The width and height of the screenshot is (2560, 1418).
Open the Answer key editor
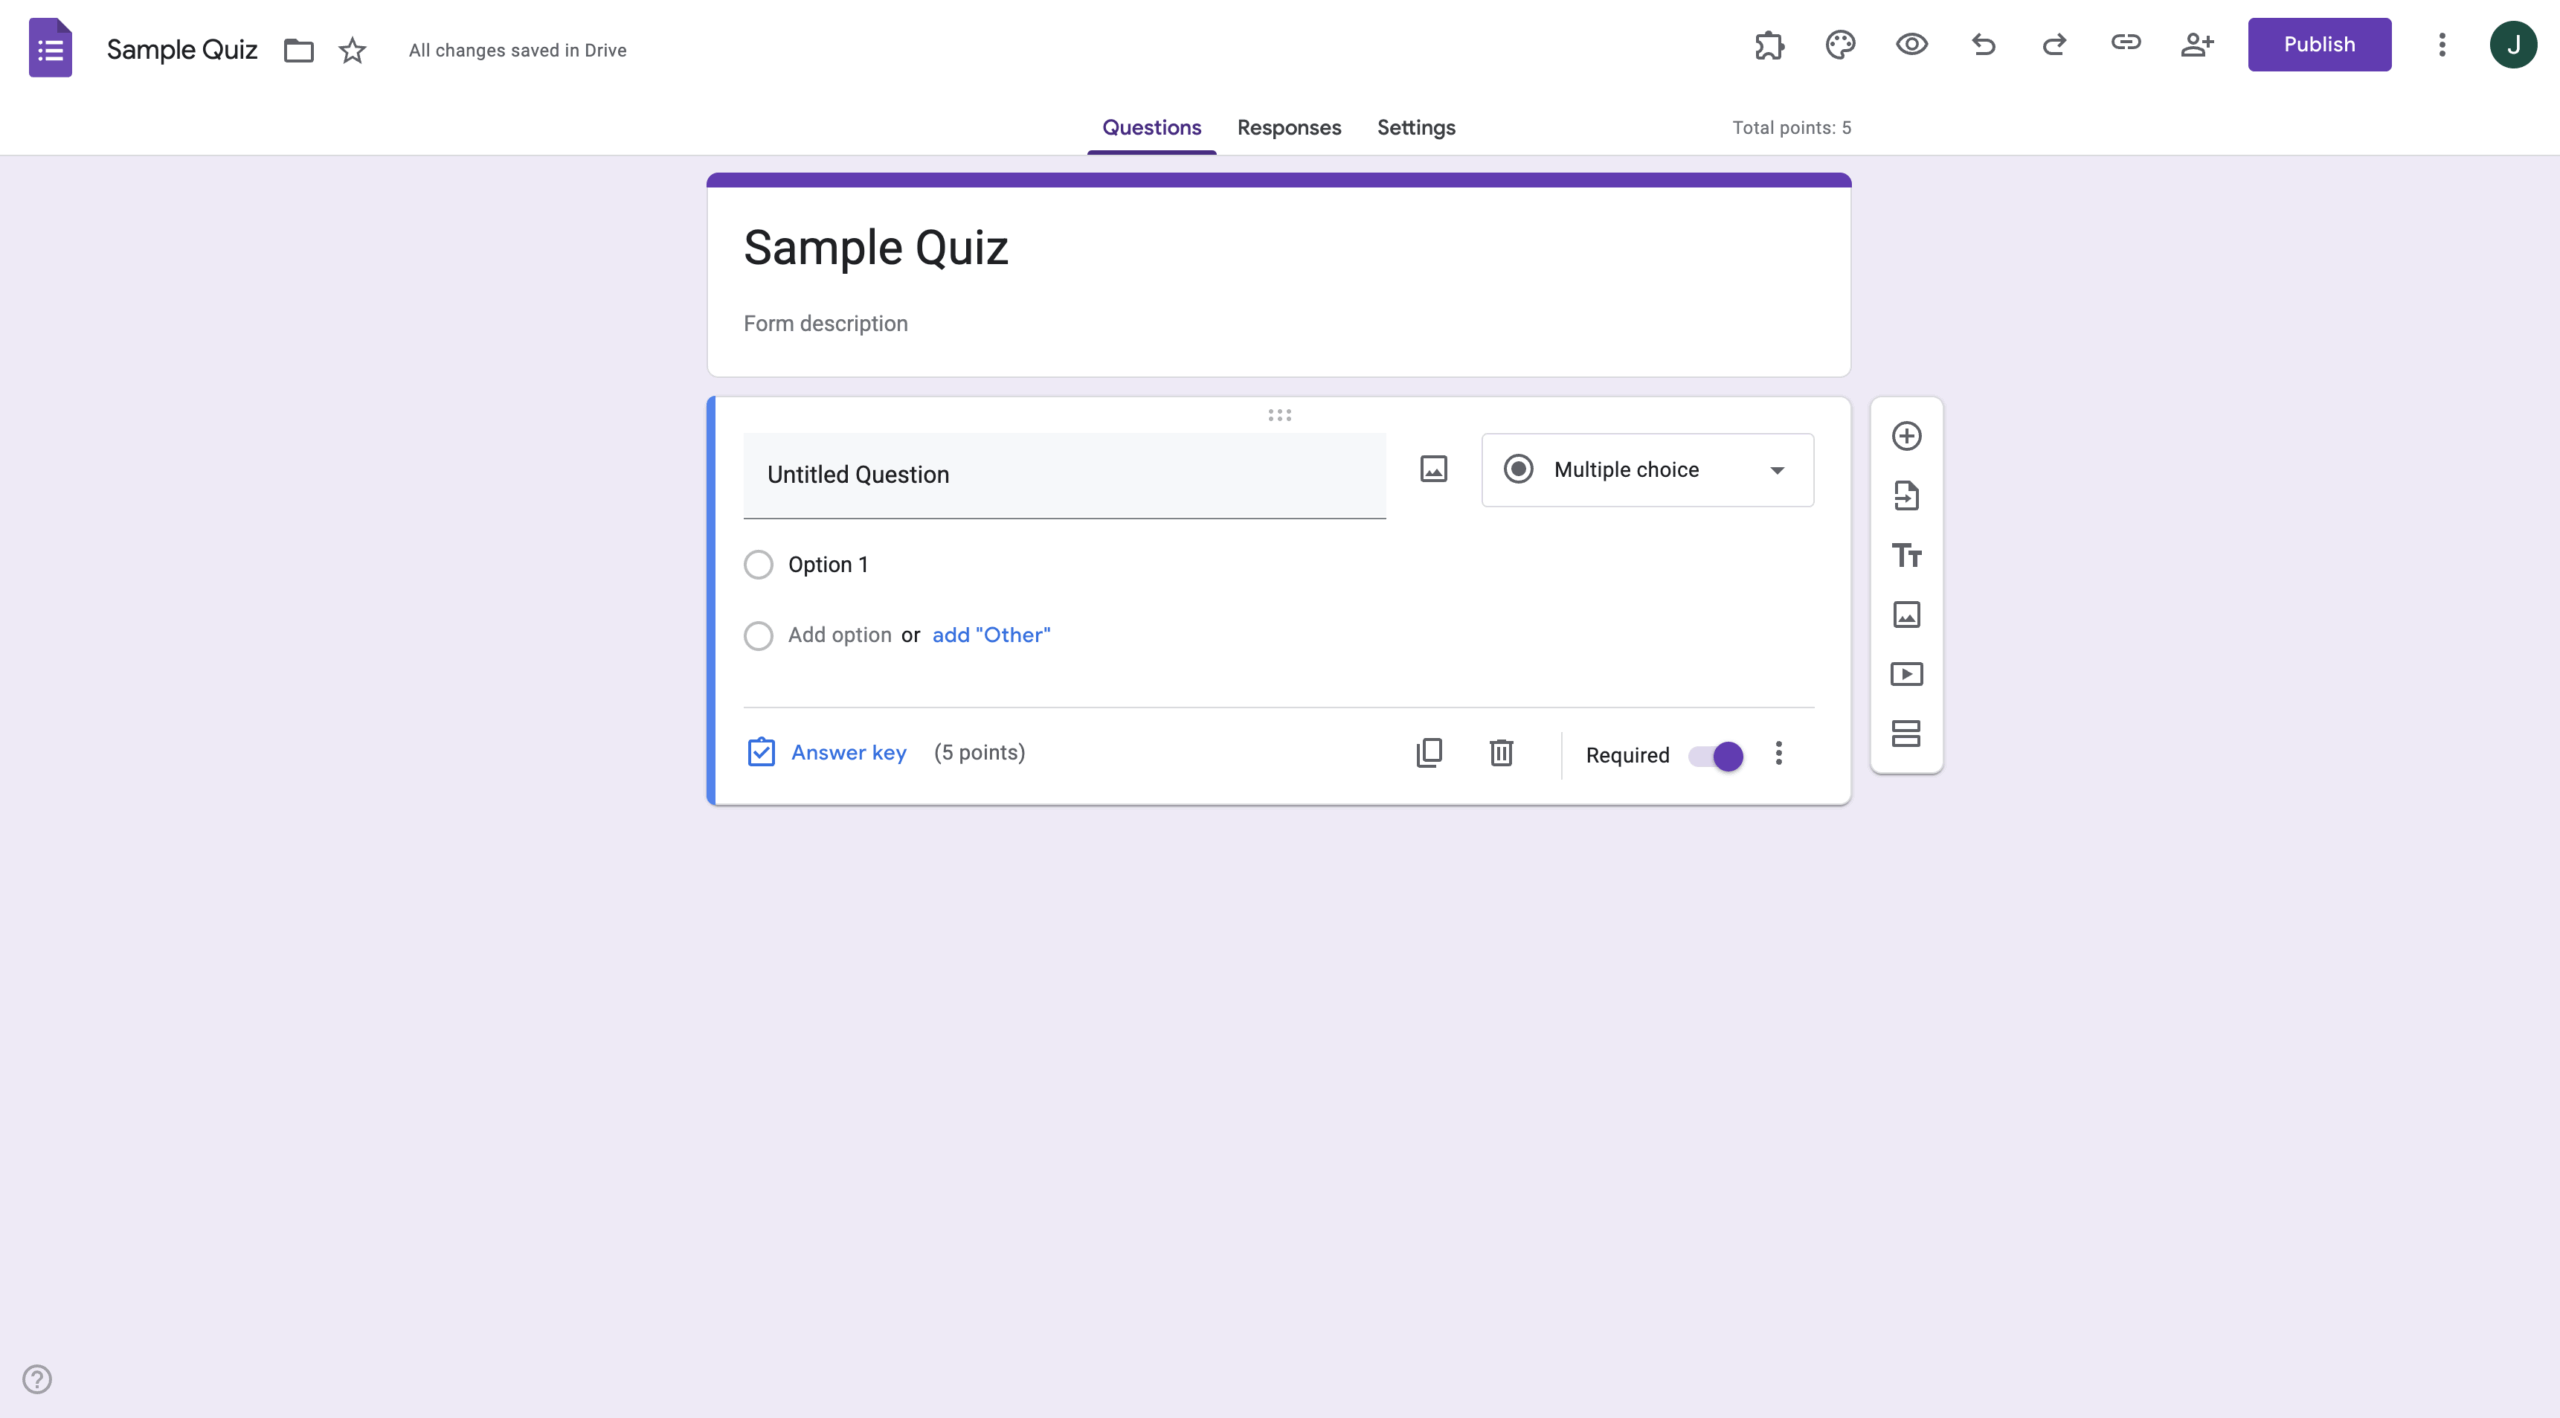click(x=848, y=752)
